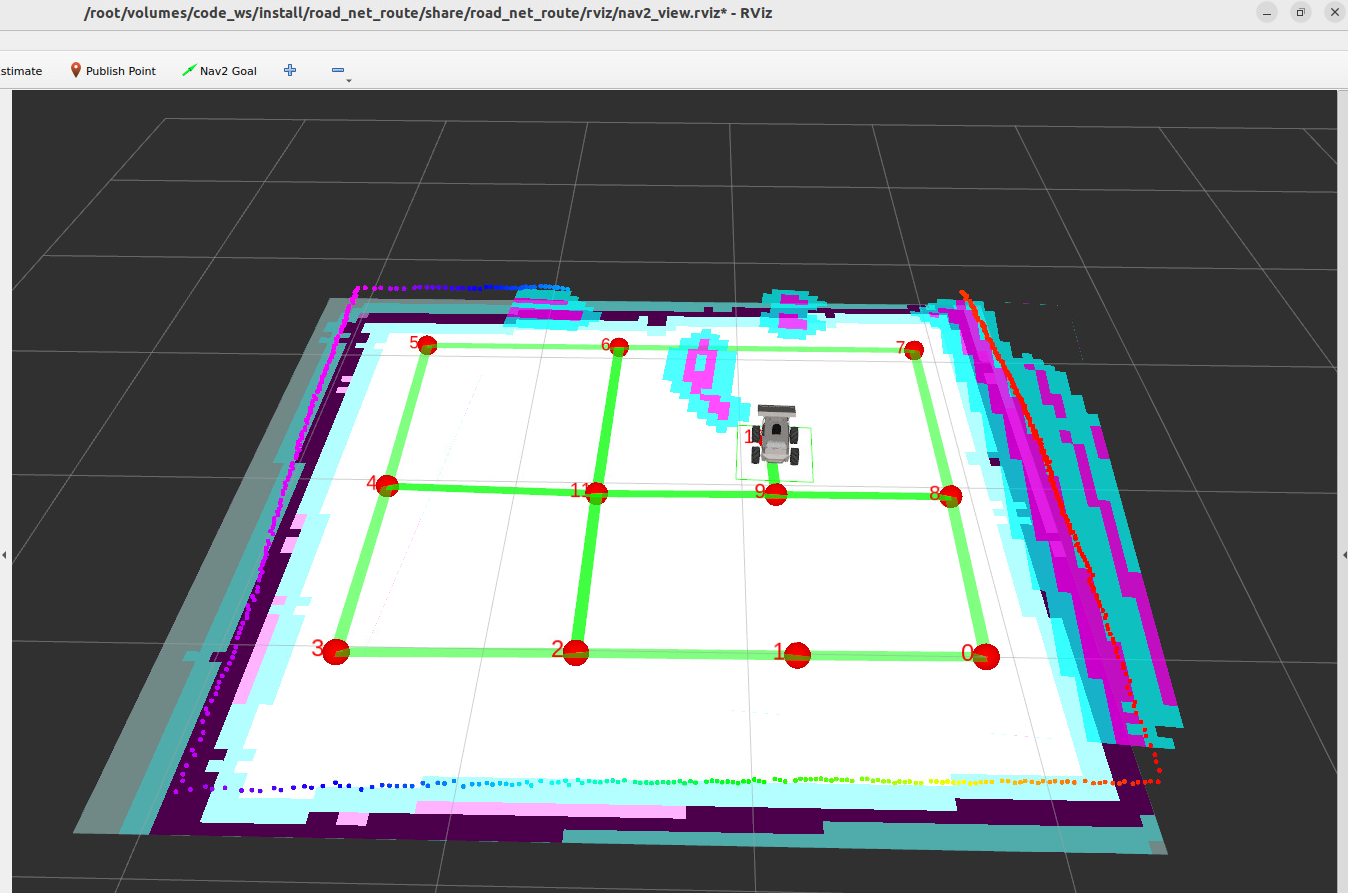1348x893 pixels.
Task: Expand the hidden left panel handle
Action: point(4,554)
